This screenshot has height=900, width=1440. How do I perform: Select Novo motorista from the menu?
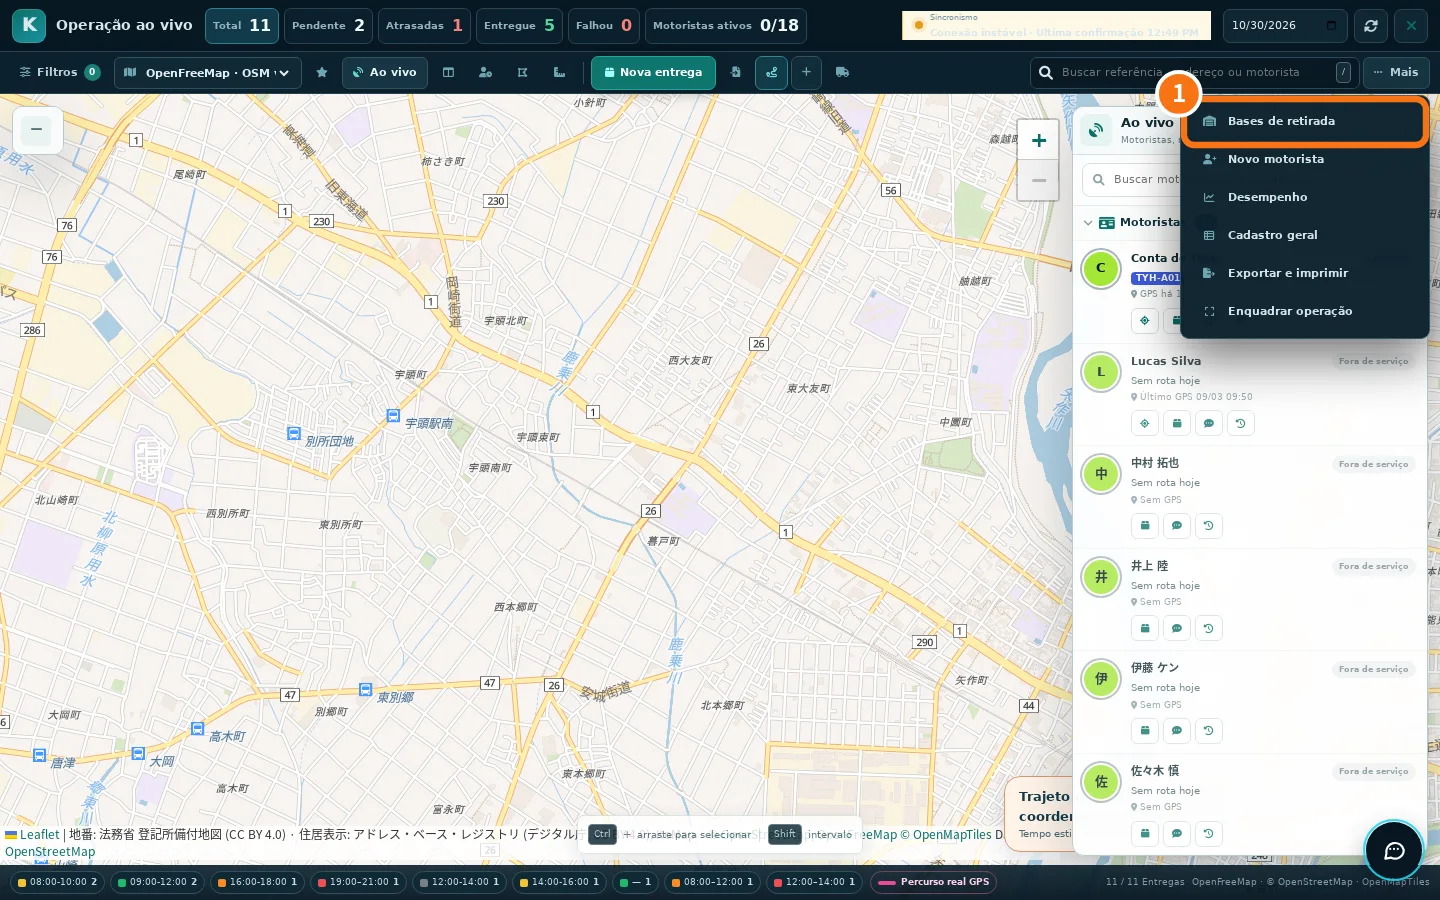pyautogui.click(x=1305, y=159)
